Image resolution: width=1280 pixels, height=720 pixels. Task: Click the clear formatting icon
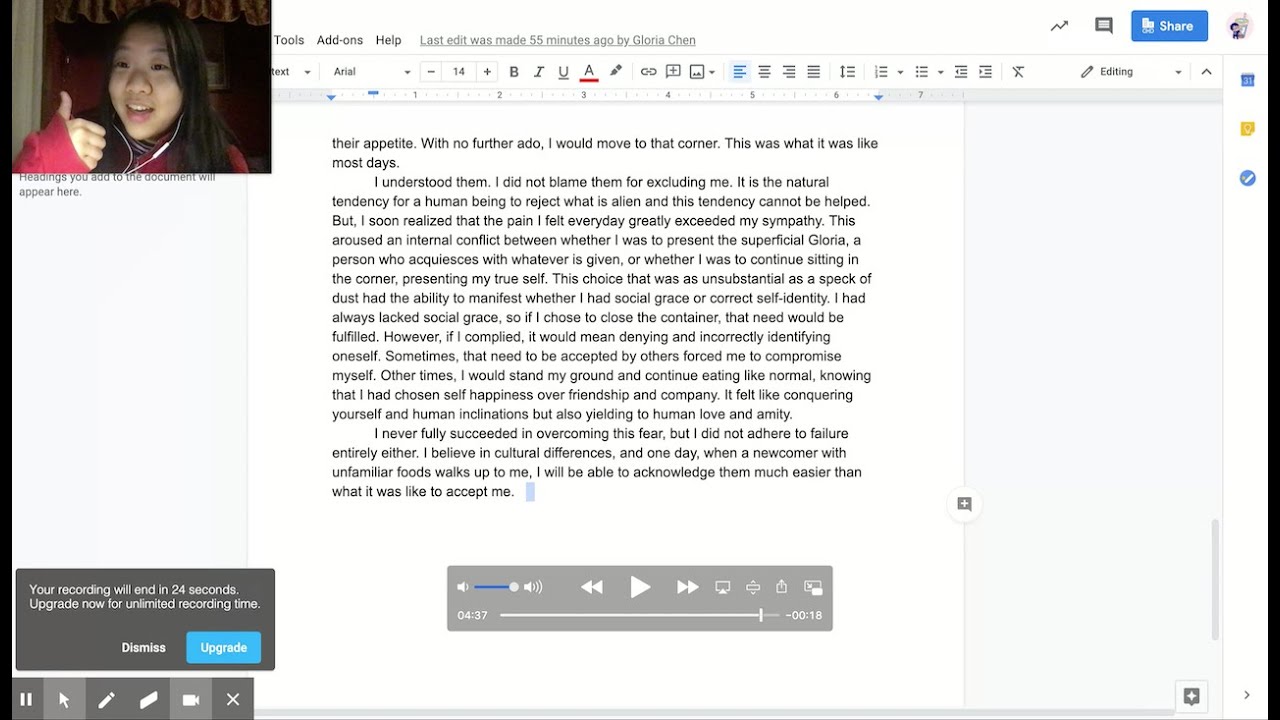[1018, 72]
